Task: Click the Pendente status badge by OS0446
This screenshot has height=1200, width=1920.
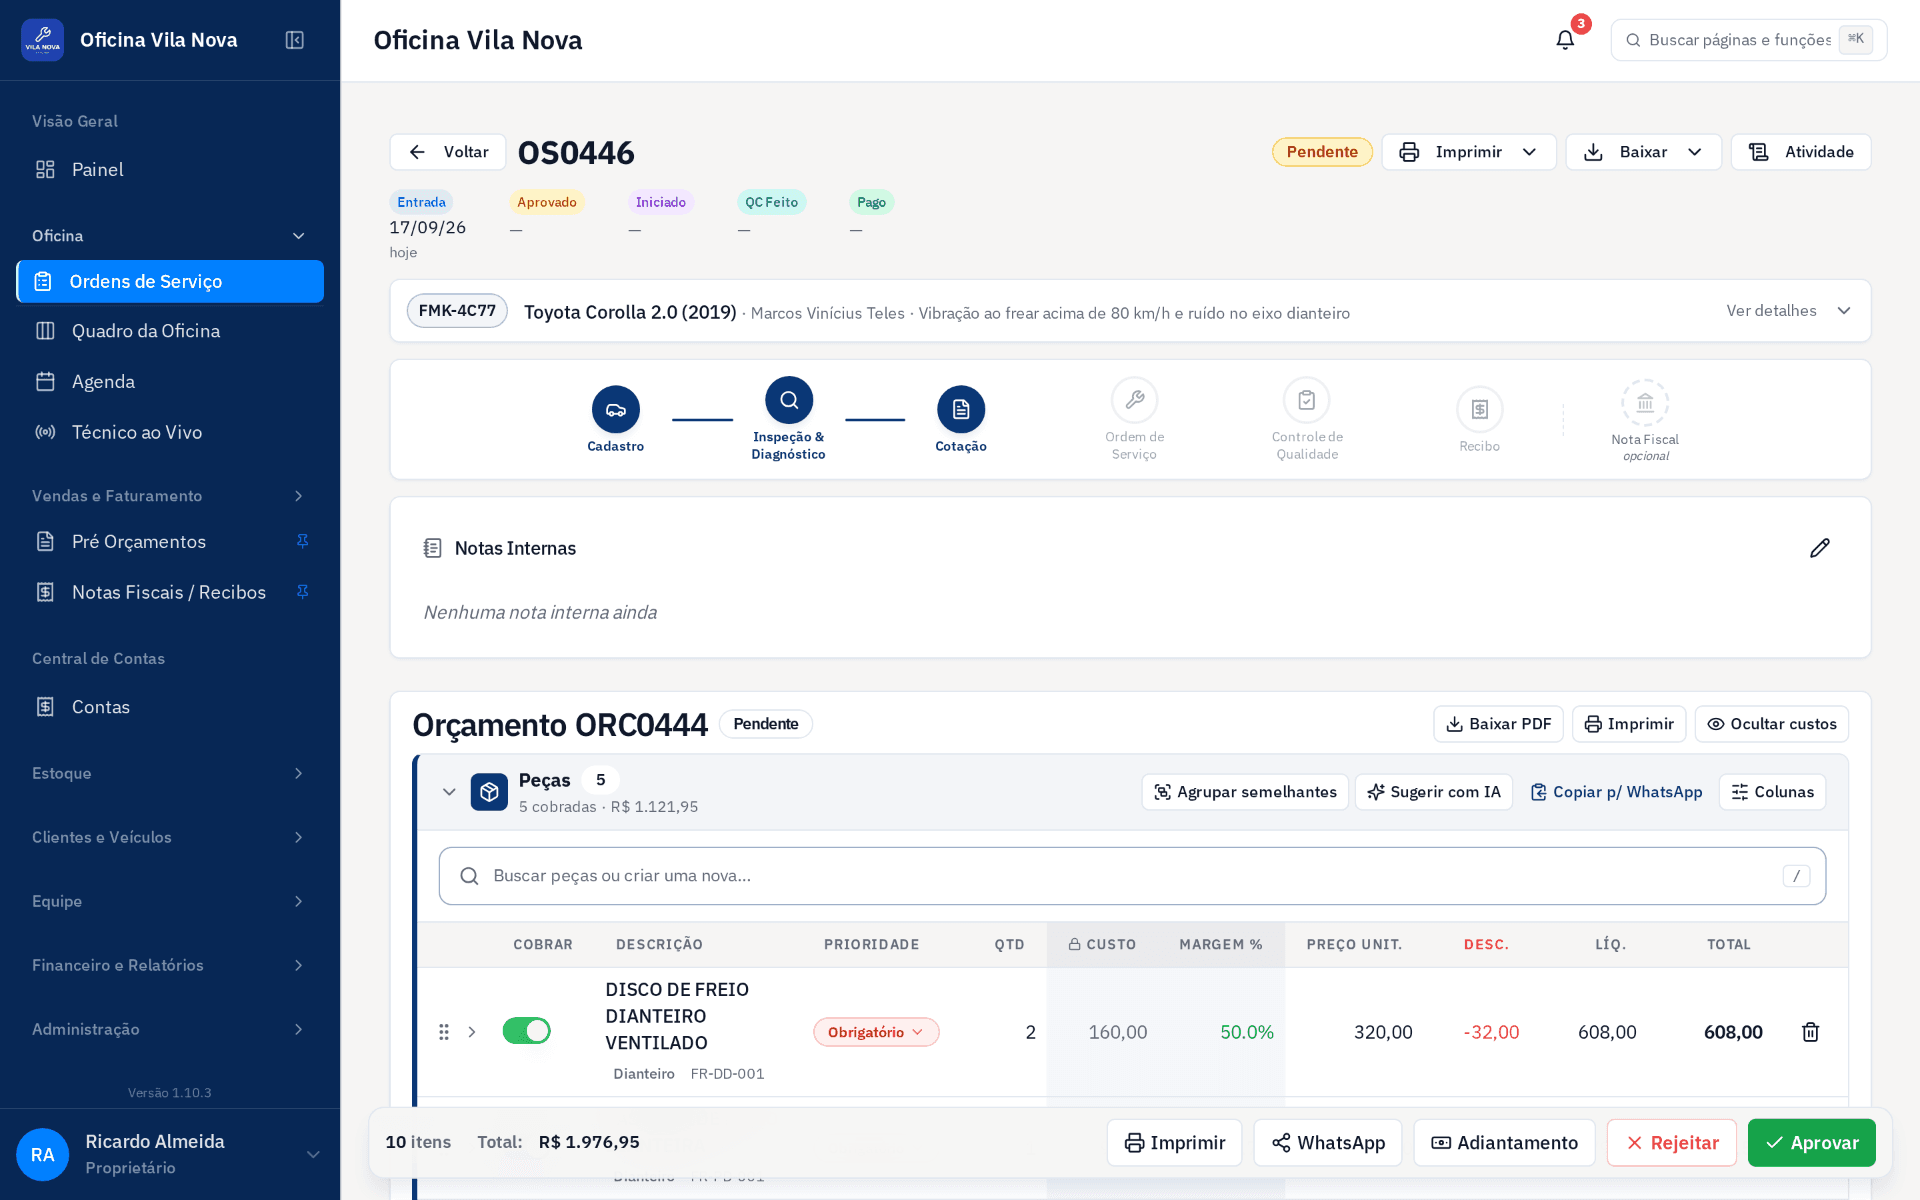Action: coord(1322,152)
